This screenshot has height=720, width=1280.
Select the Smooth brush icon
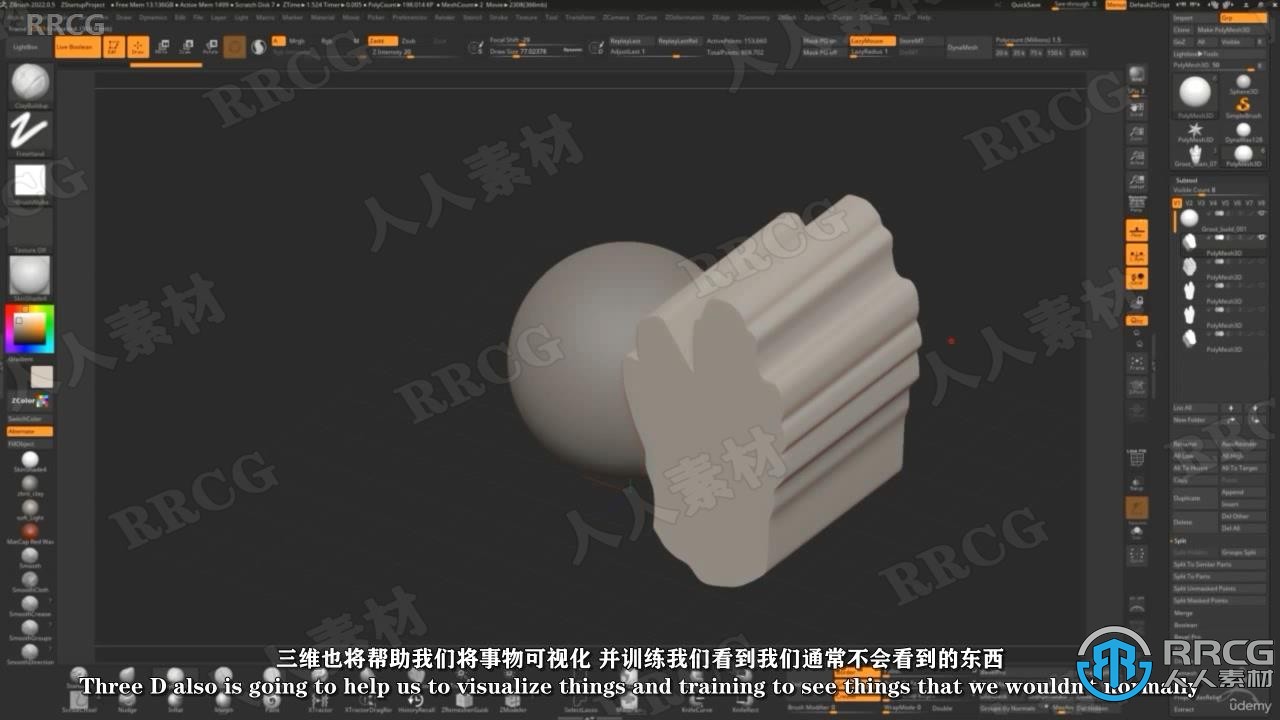(30, 555)
